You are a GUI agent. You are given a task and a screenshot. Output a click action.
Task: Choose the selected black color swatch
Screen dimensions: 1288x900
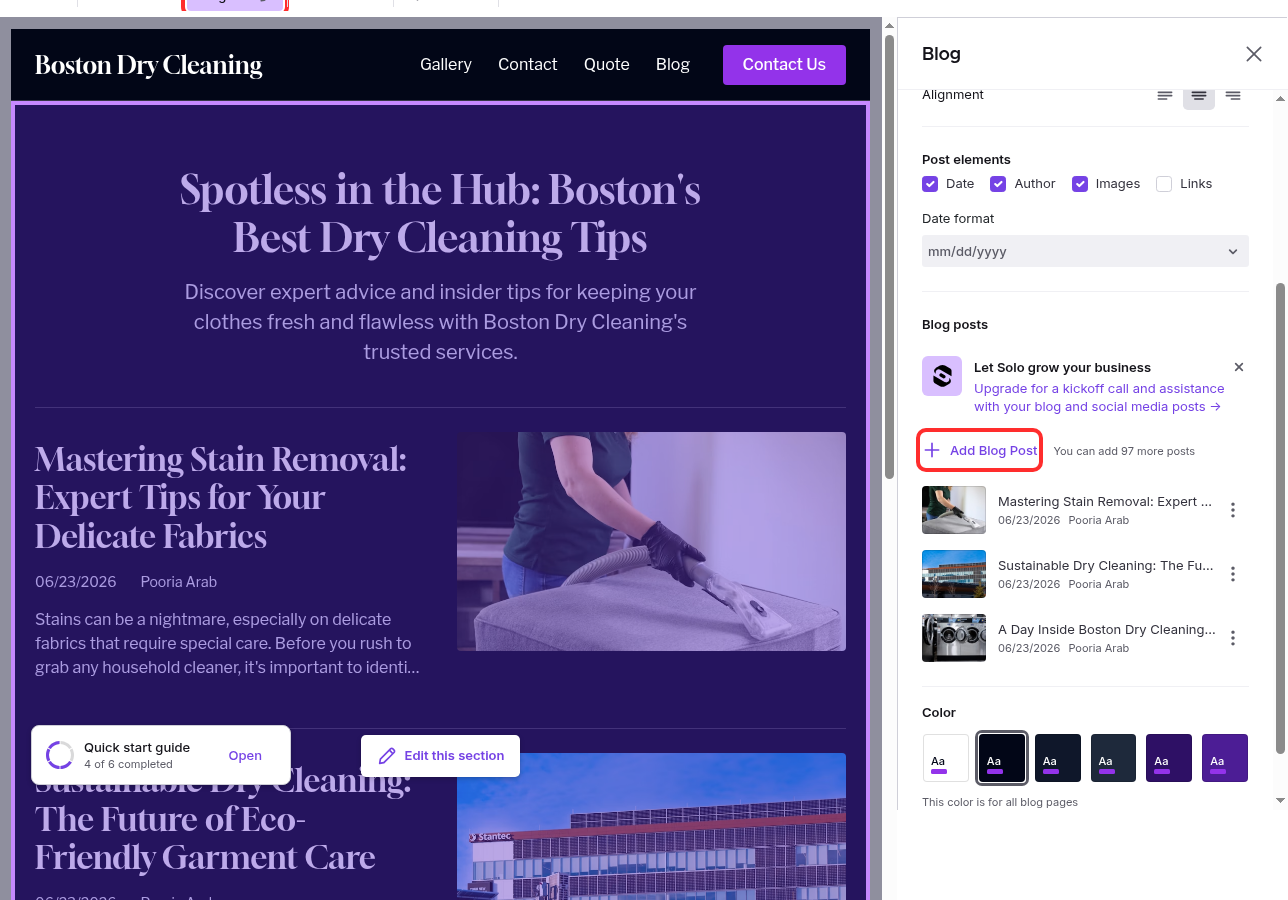tap(1002, 758)
